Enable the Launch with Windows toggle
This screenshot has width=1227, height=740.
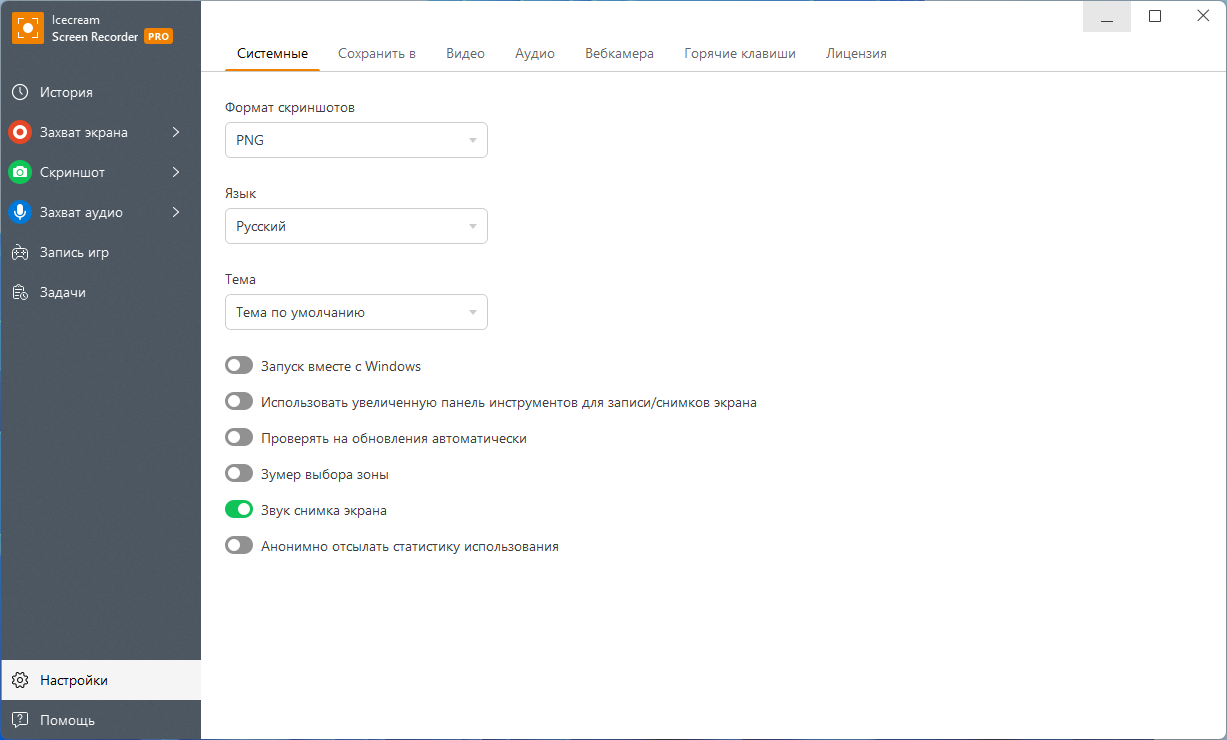239,366
